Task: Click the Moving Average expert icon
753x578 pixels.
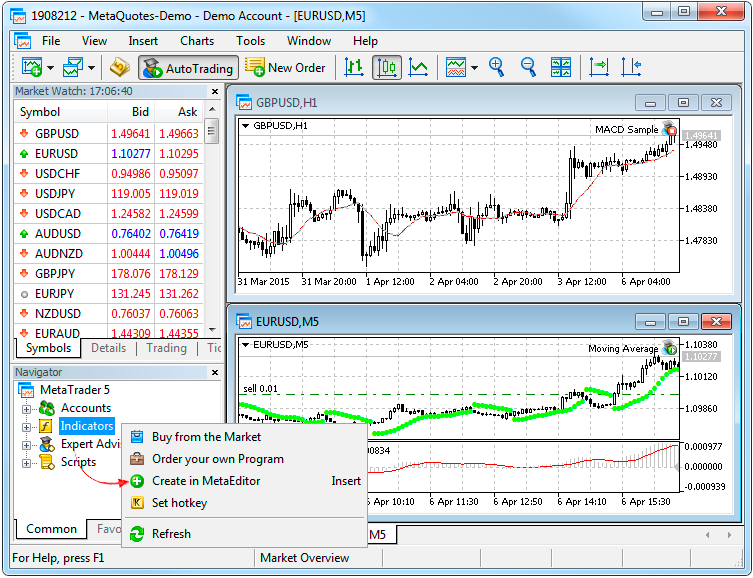Action: coord(669,348)
